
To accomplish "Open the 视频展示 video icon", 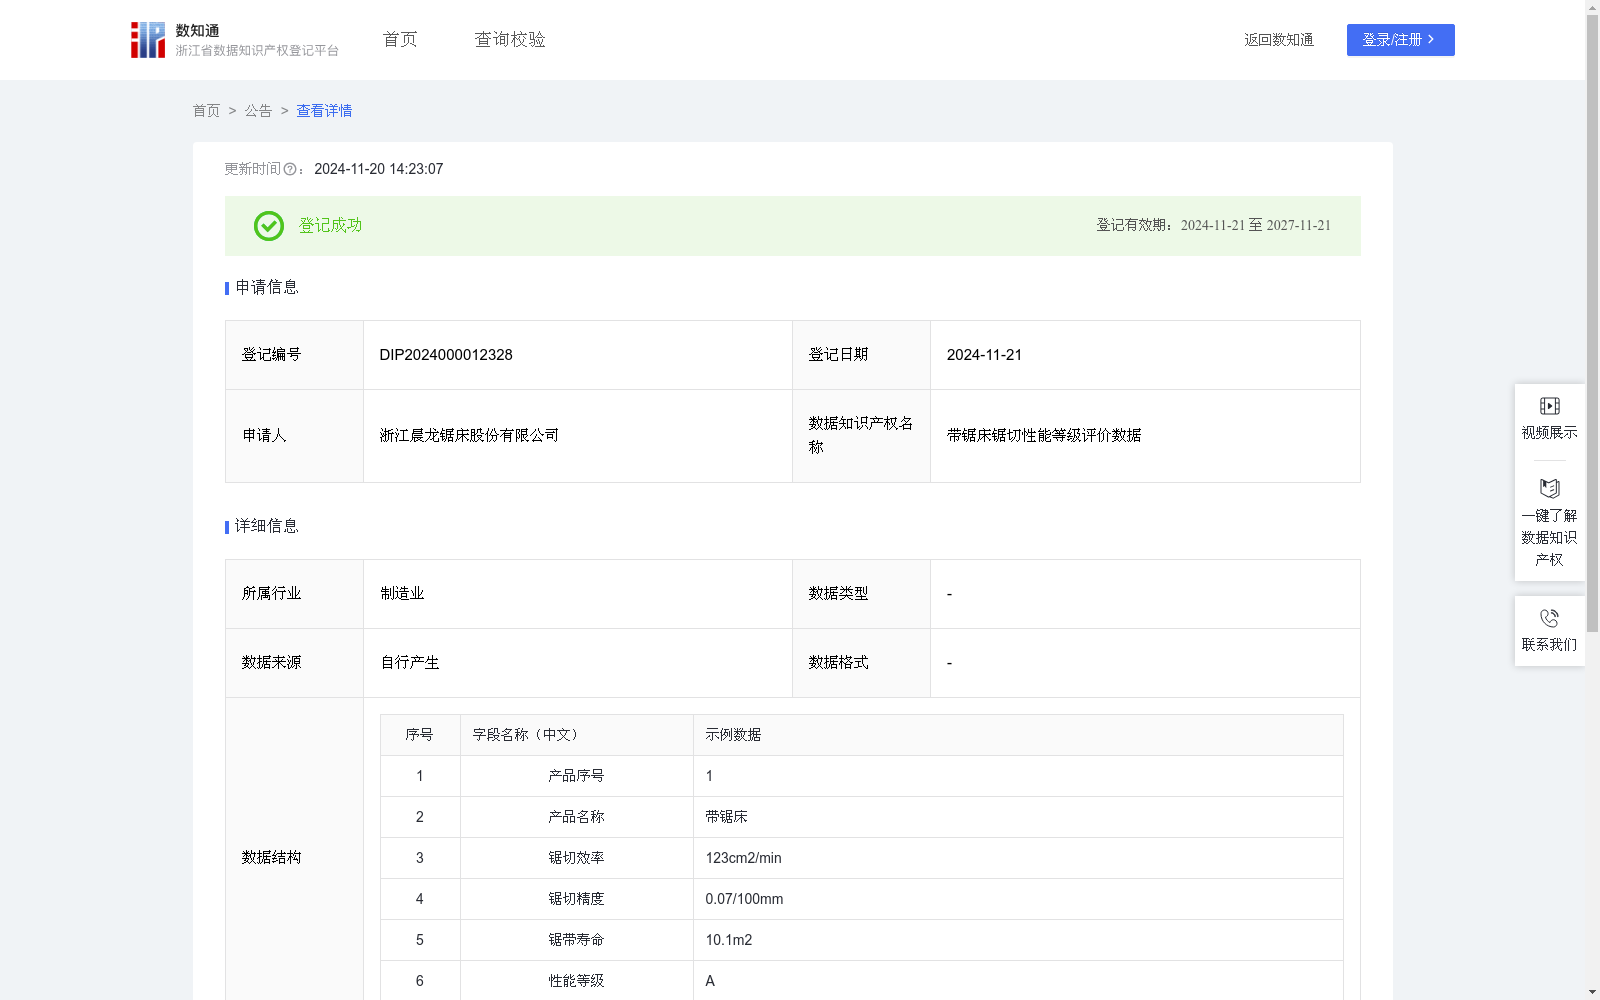I will 1549,406.
